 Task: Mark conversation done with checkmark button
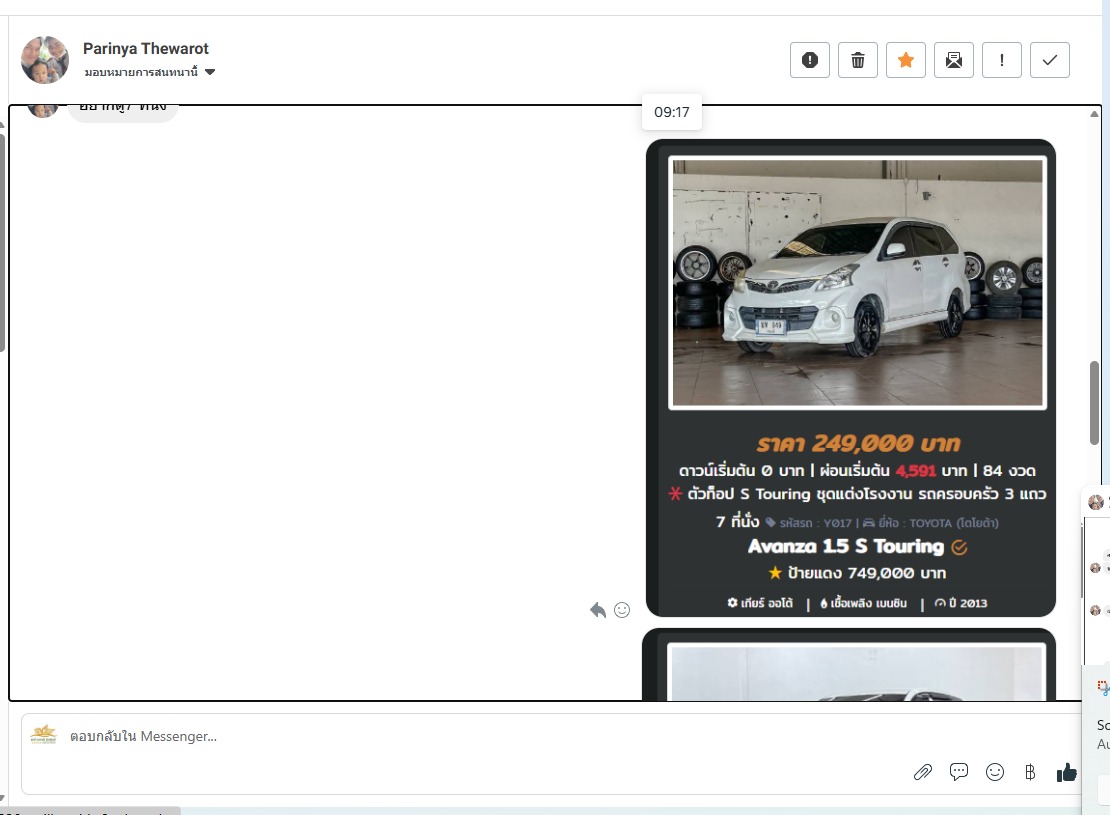pos(1050,60)
